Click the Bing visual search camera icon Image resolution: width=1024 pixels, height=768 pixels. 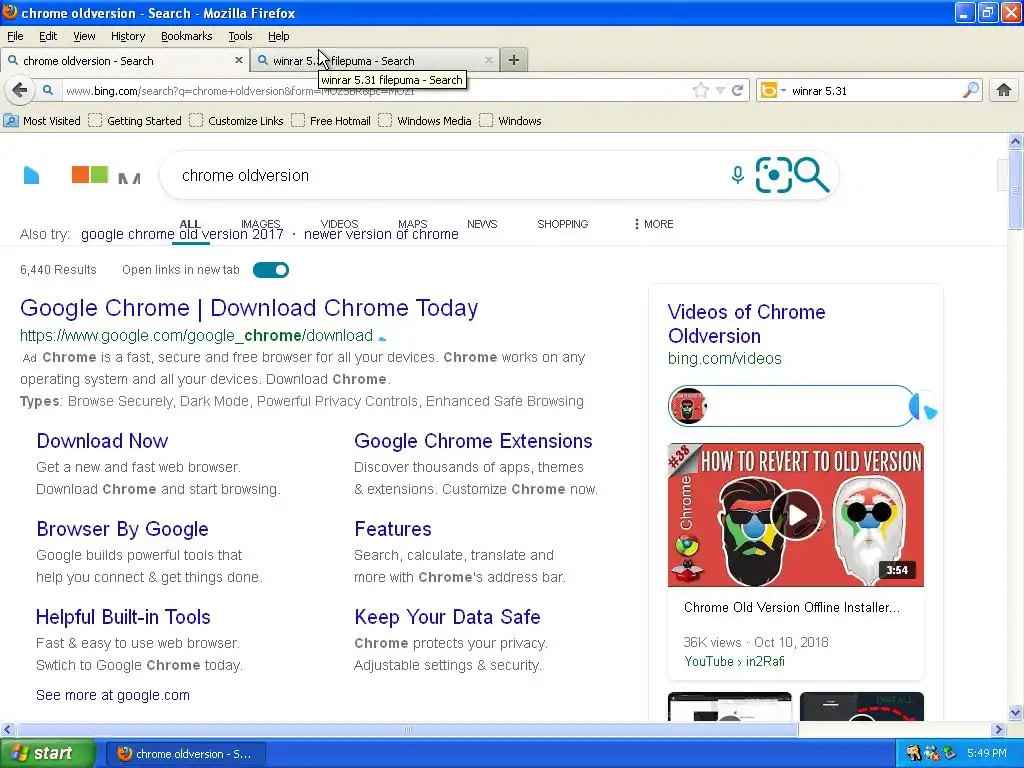pyautogui.click(x=773, y=175)
